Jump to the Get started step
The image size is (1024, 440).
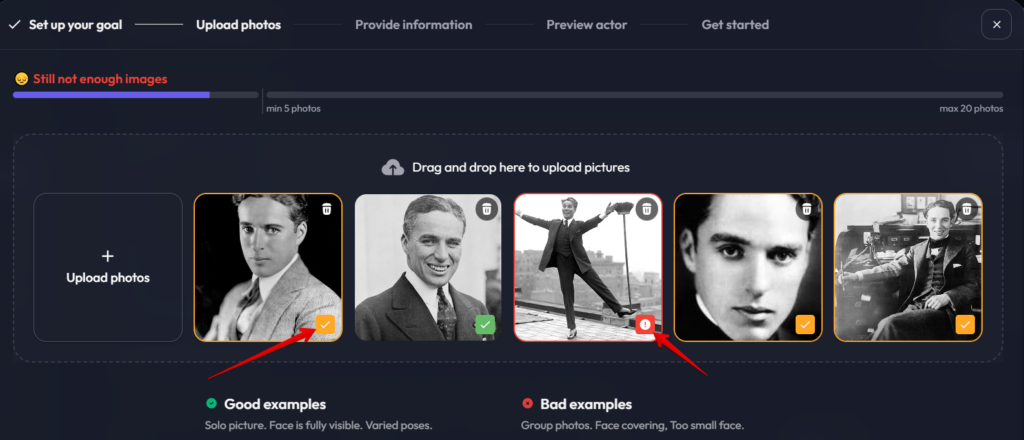(x=735, y=25)
